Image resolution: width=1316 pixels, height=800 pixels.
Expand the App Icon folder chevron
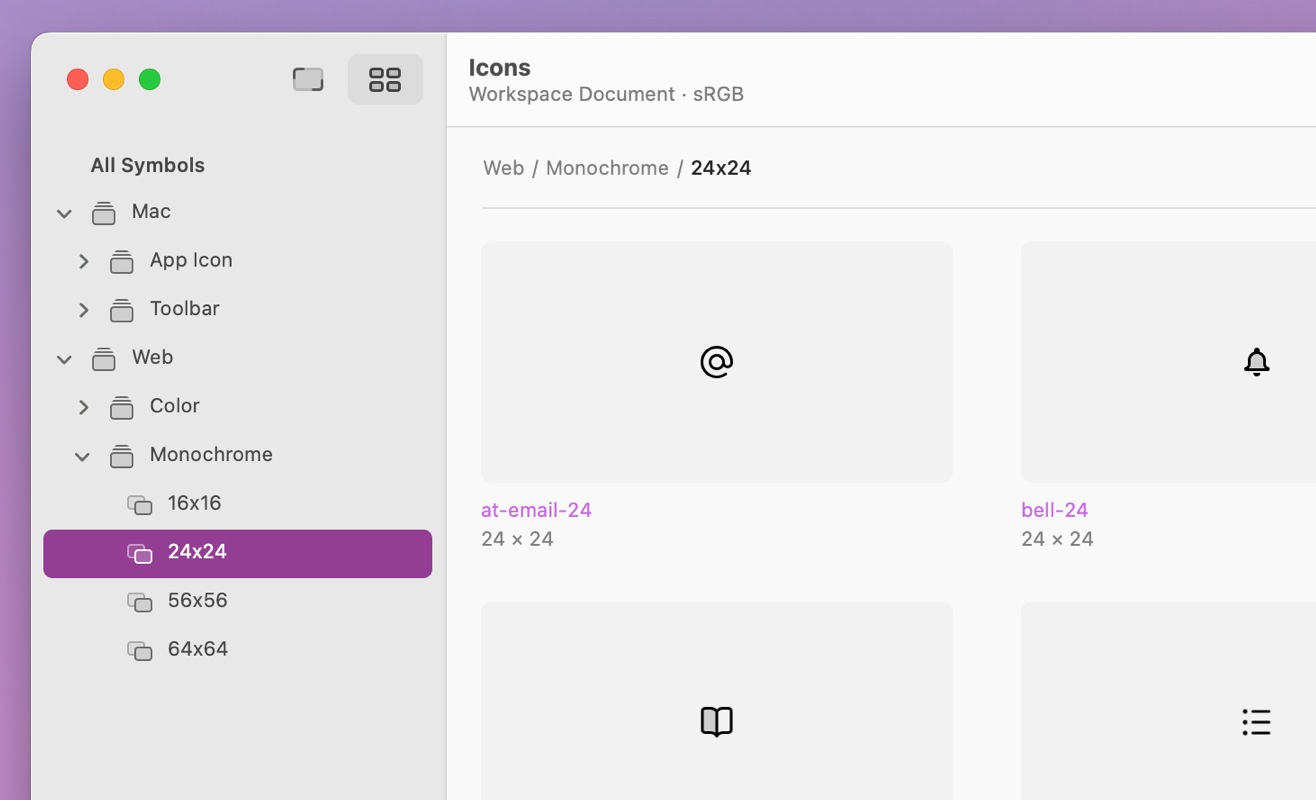coord(84,262)
